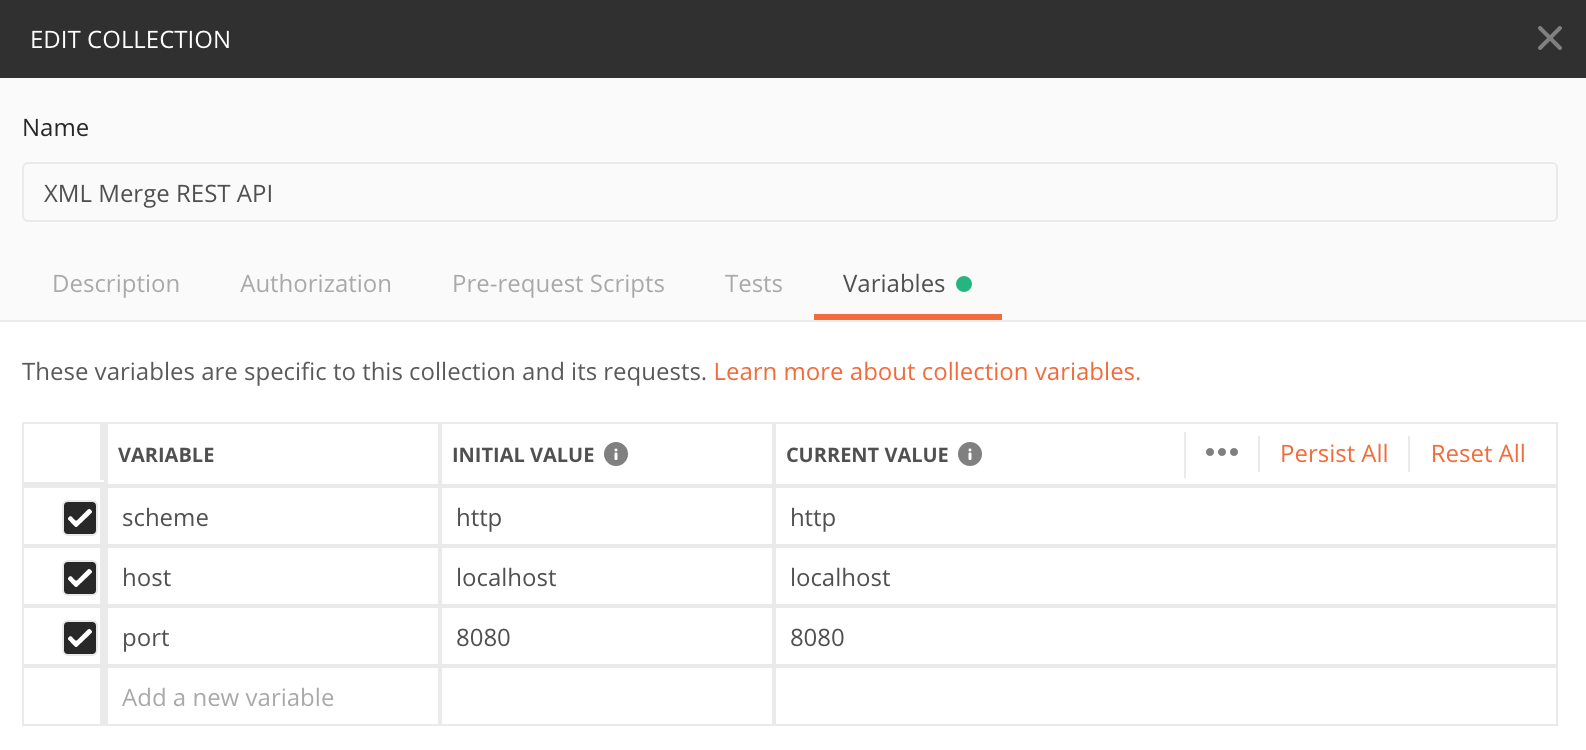Screen dimensions: 1586x750
Task: Go to Pre-request Scripts tab
Action: [558, 284]
